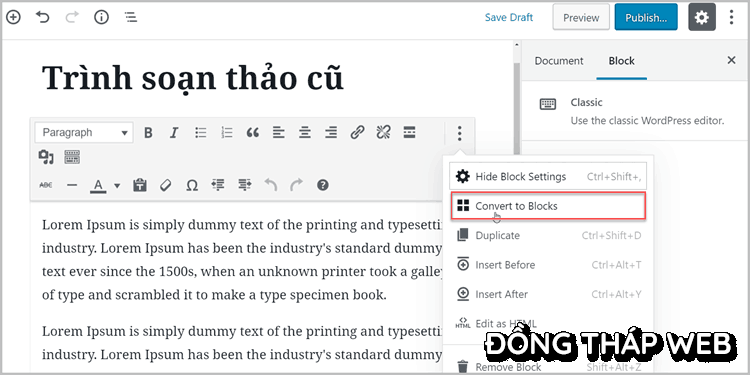Insert a horizontal line
Image resolution: width=750 pixels, height=375 pixels.
pyautogui.click(x=72, y=185)
